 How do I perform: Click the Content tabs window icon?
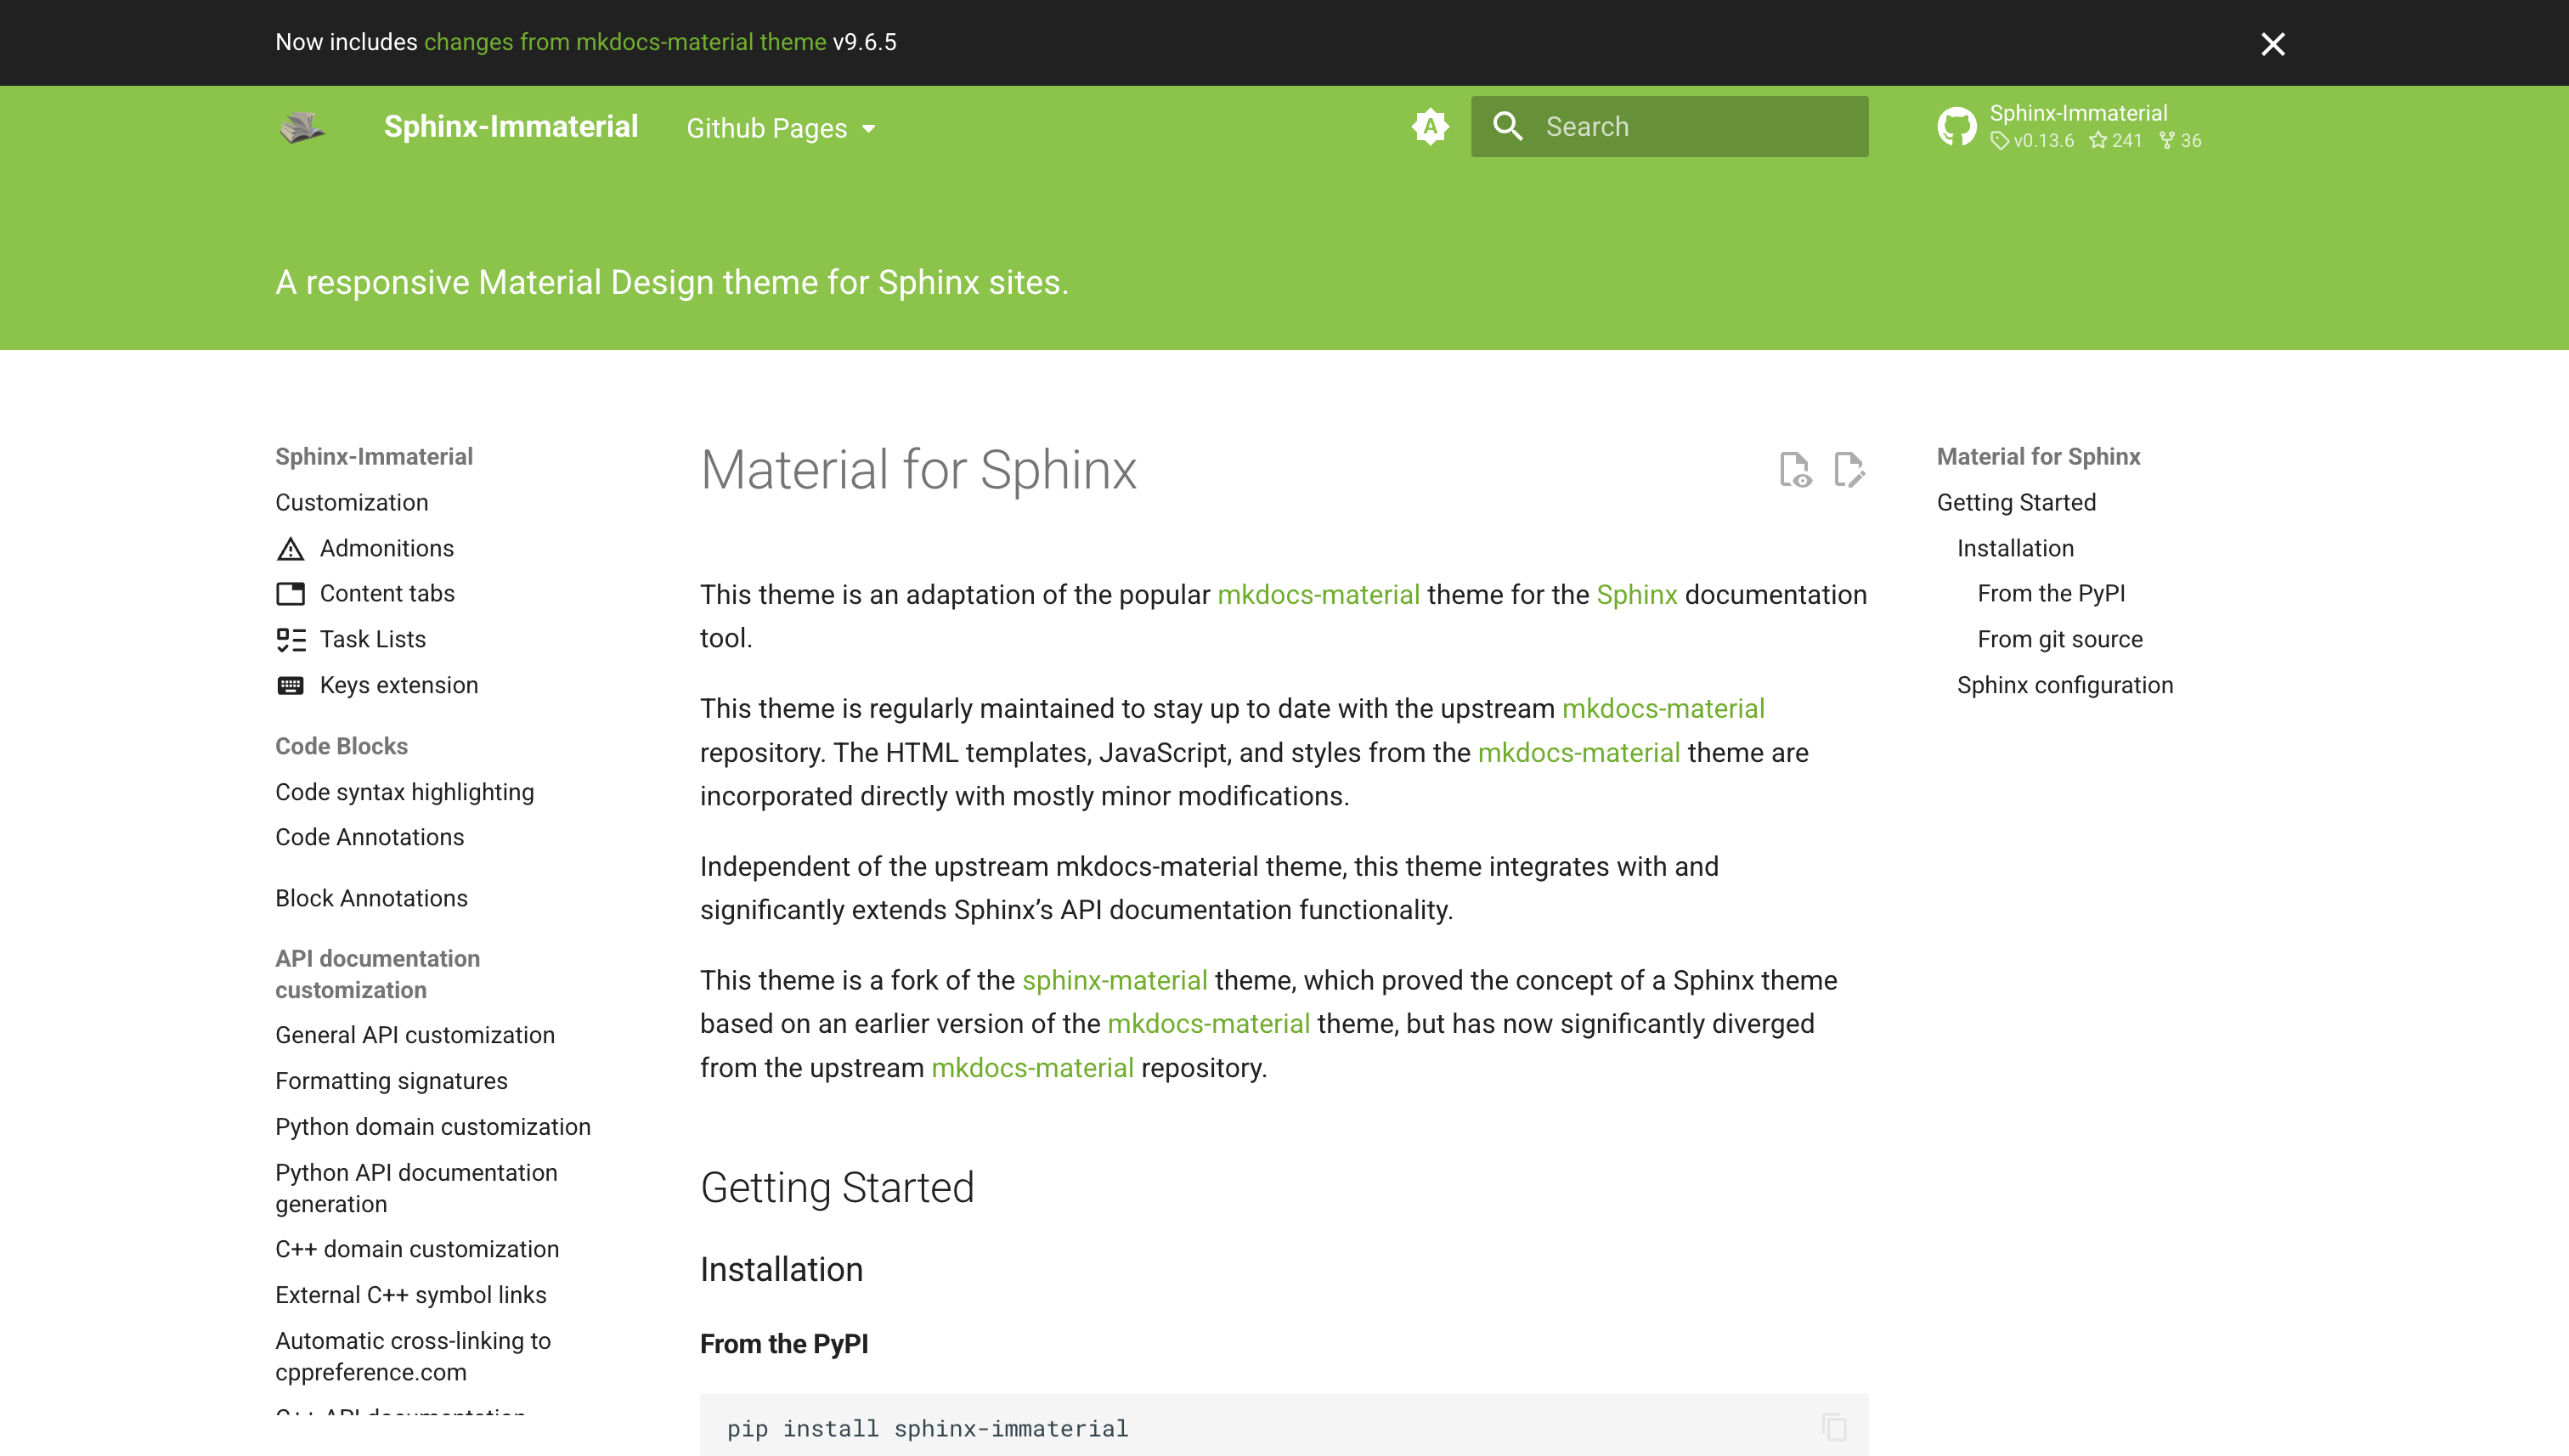point(290,594)
